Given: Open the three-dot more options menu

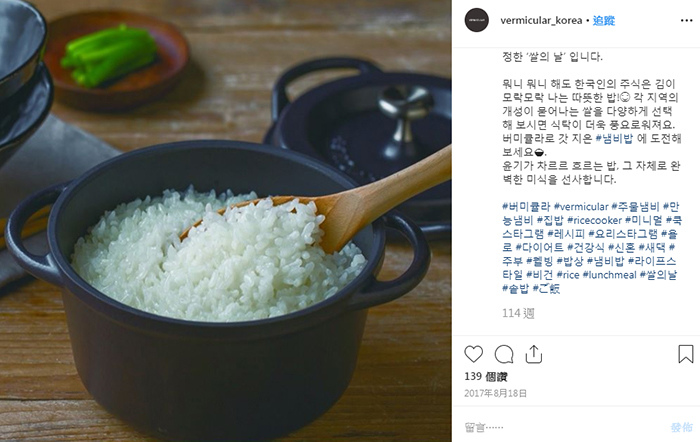Looking at the screenshot, I should pyautogui.click(x=686, y=21).
